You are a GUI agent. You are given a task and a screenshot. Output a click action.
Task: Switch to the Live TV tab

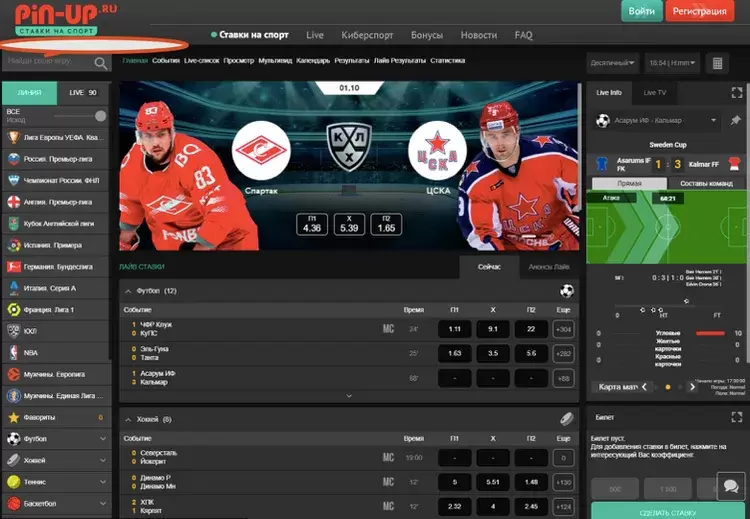coord(654,93)
